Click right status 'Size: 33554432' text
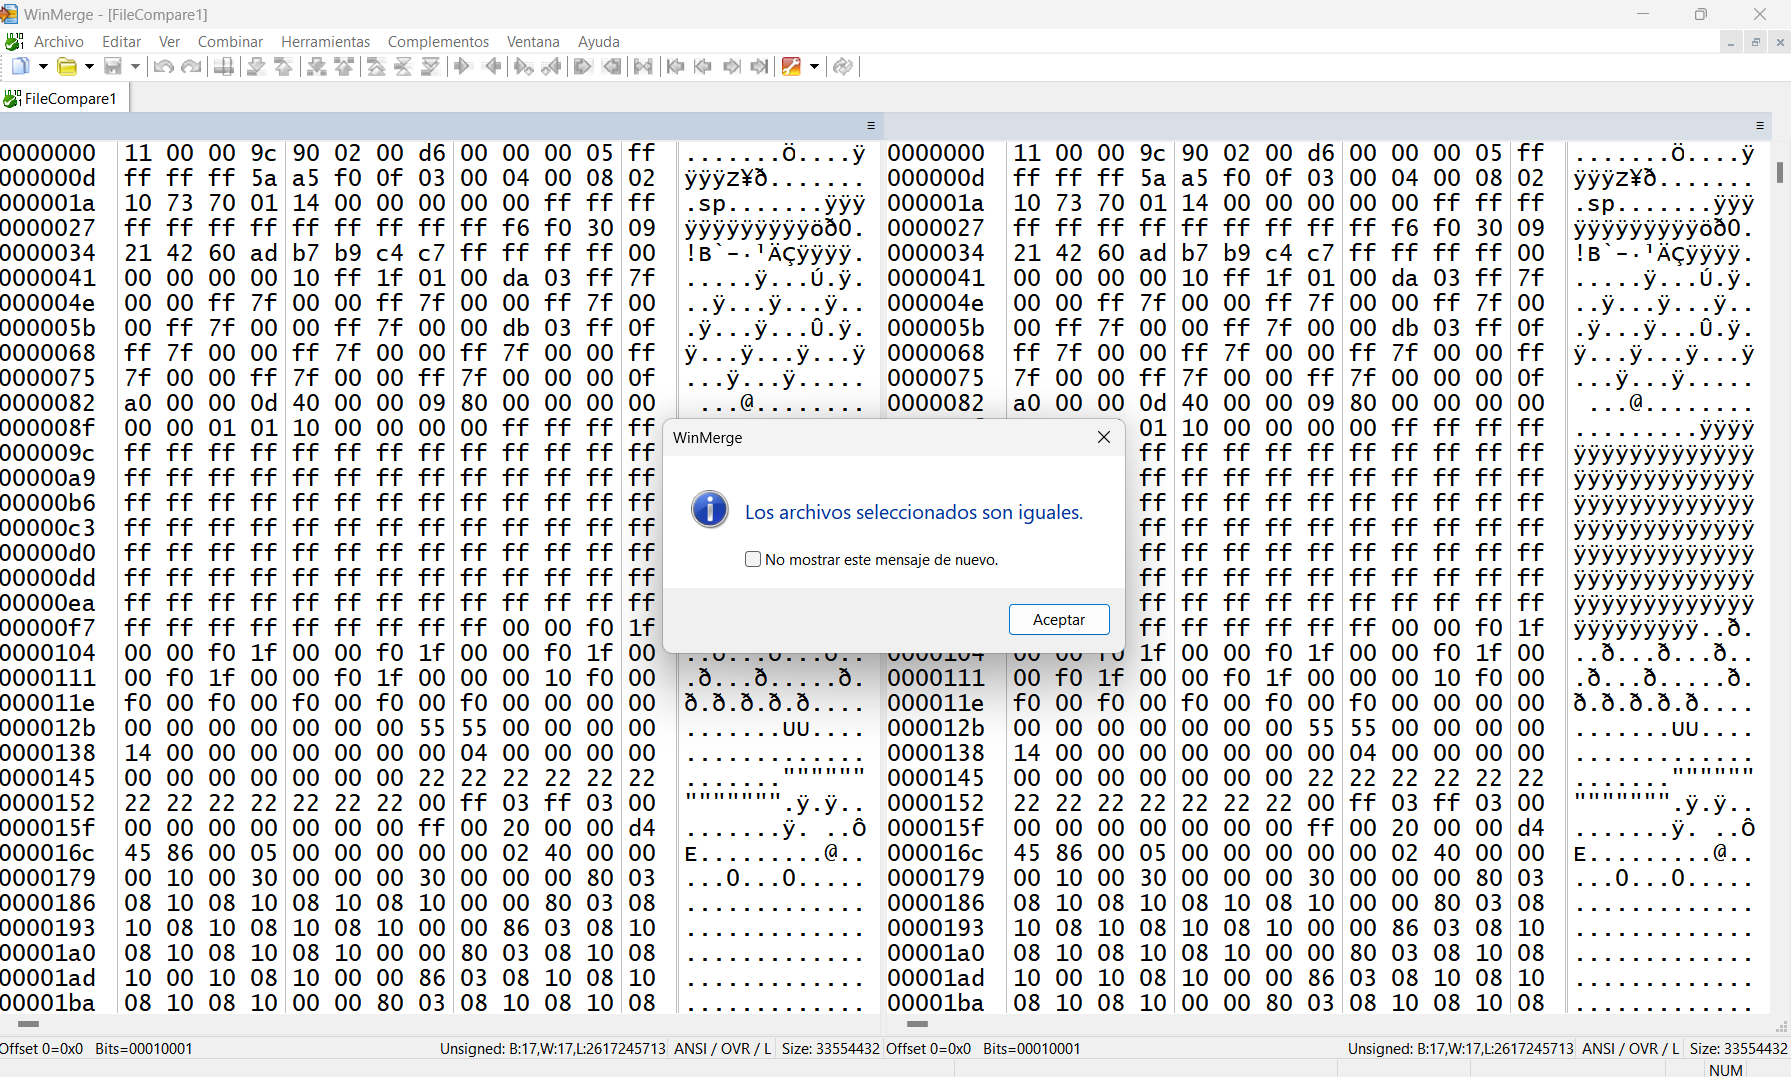Screen dimensions: 1791x1077 point(1738,1048)
